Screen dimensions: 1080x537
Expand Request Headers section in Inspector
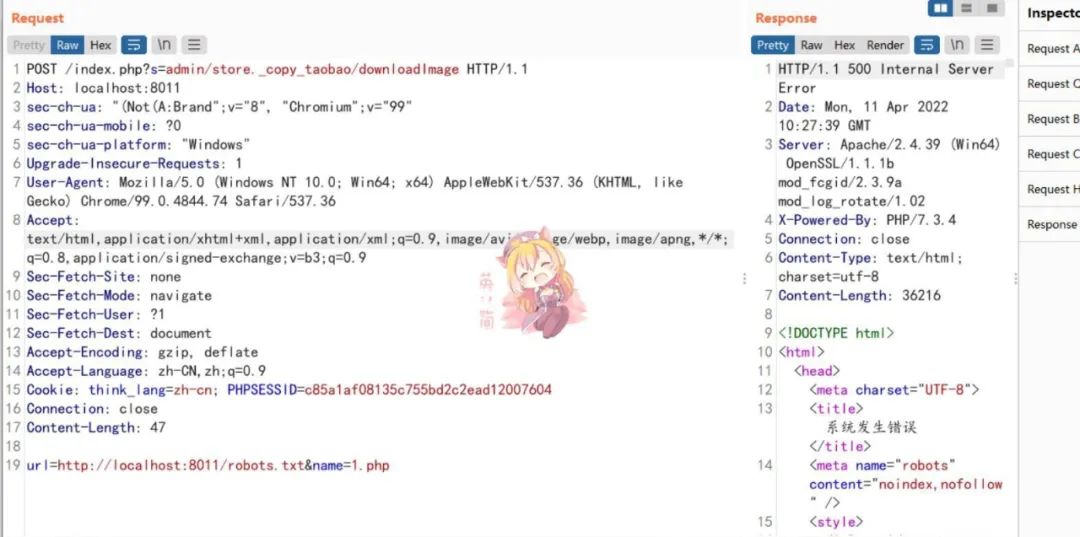pos(1050,189)
